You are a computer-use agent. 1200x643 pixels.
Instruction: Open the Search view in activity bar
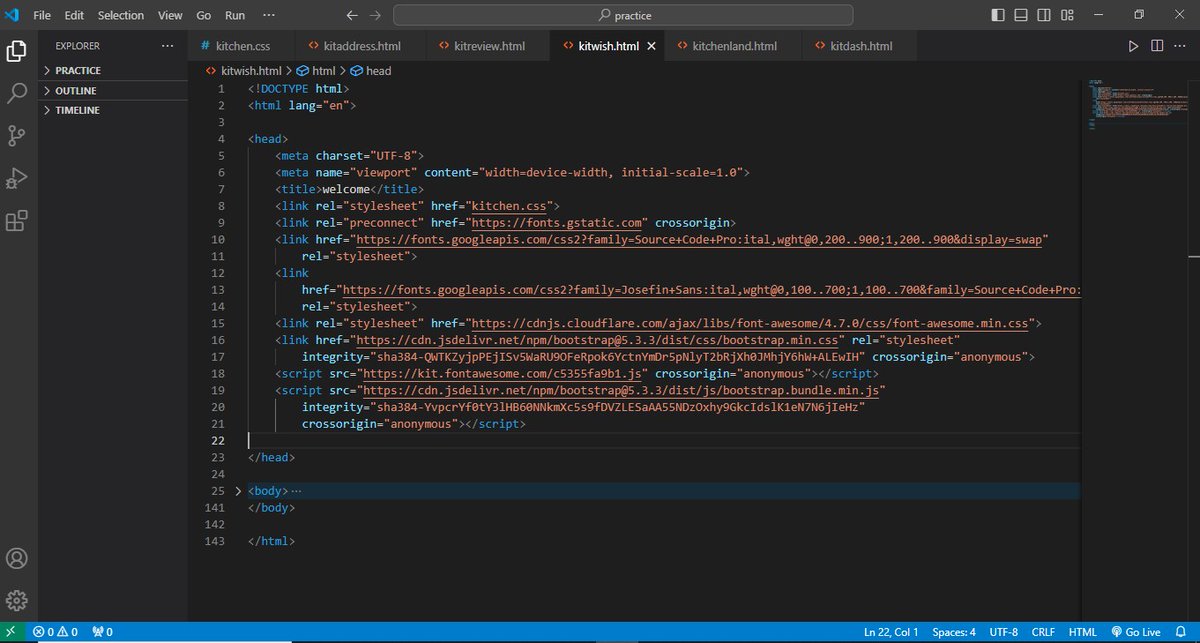[x=17, y=94]
